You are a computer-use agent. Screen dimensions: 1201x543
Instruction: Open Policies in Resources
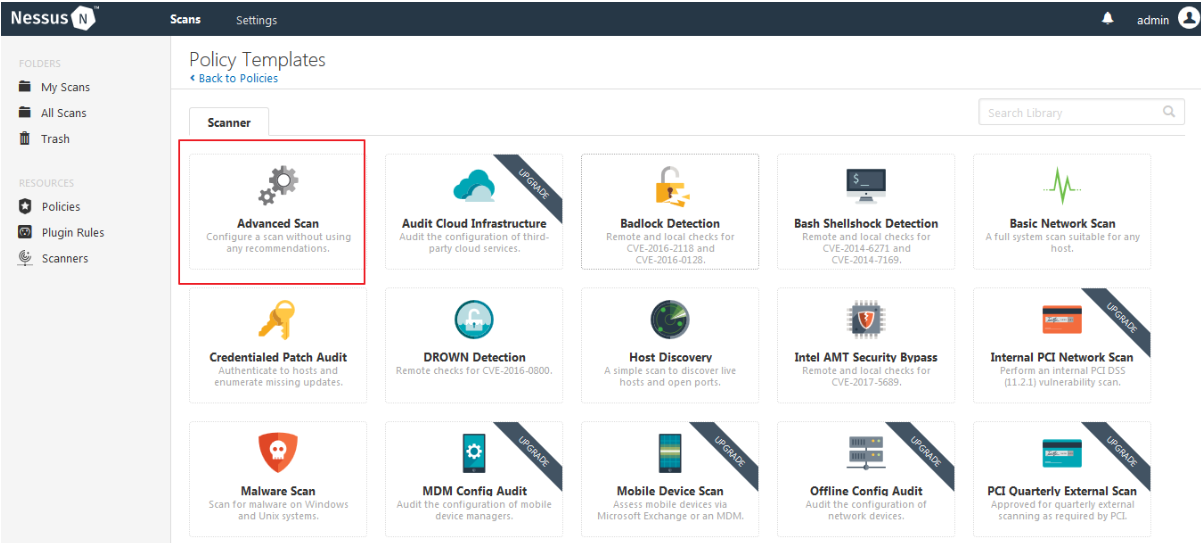[61, 207]
